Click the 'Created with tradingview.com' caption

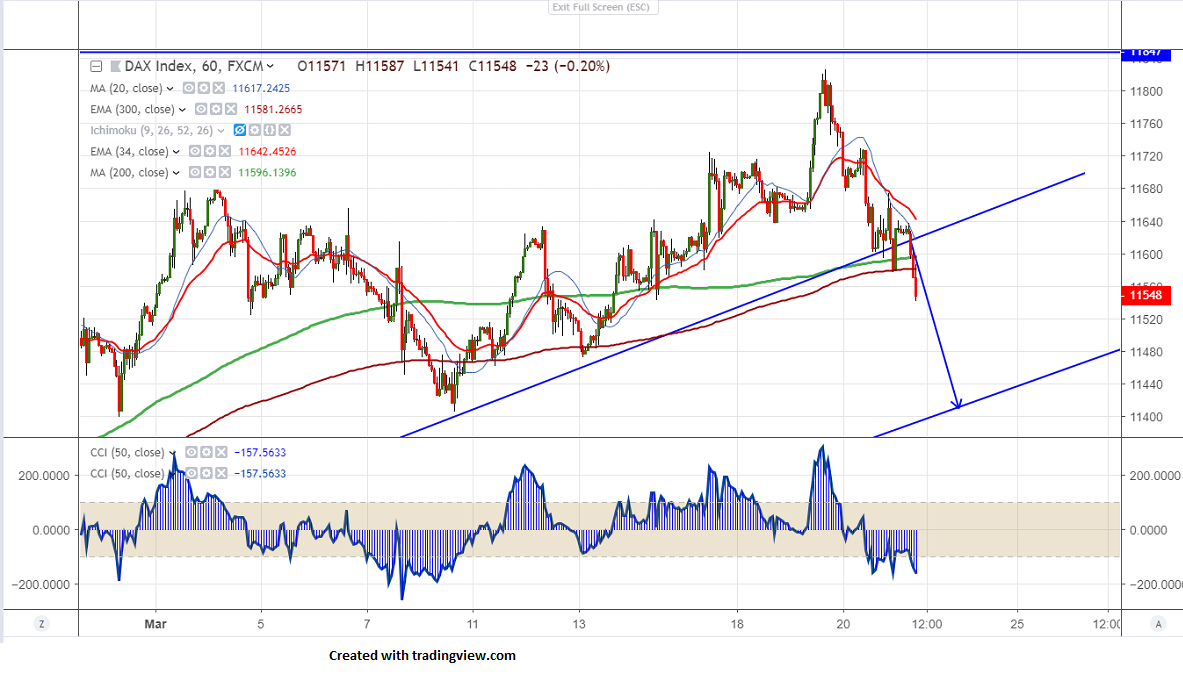tap(422, 655)
